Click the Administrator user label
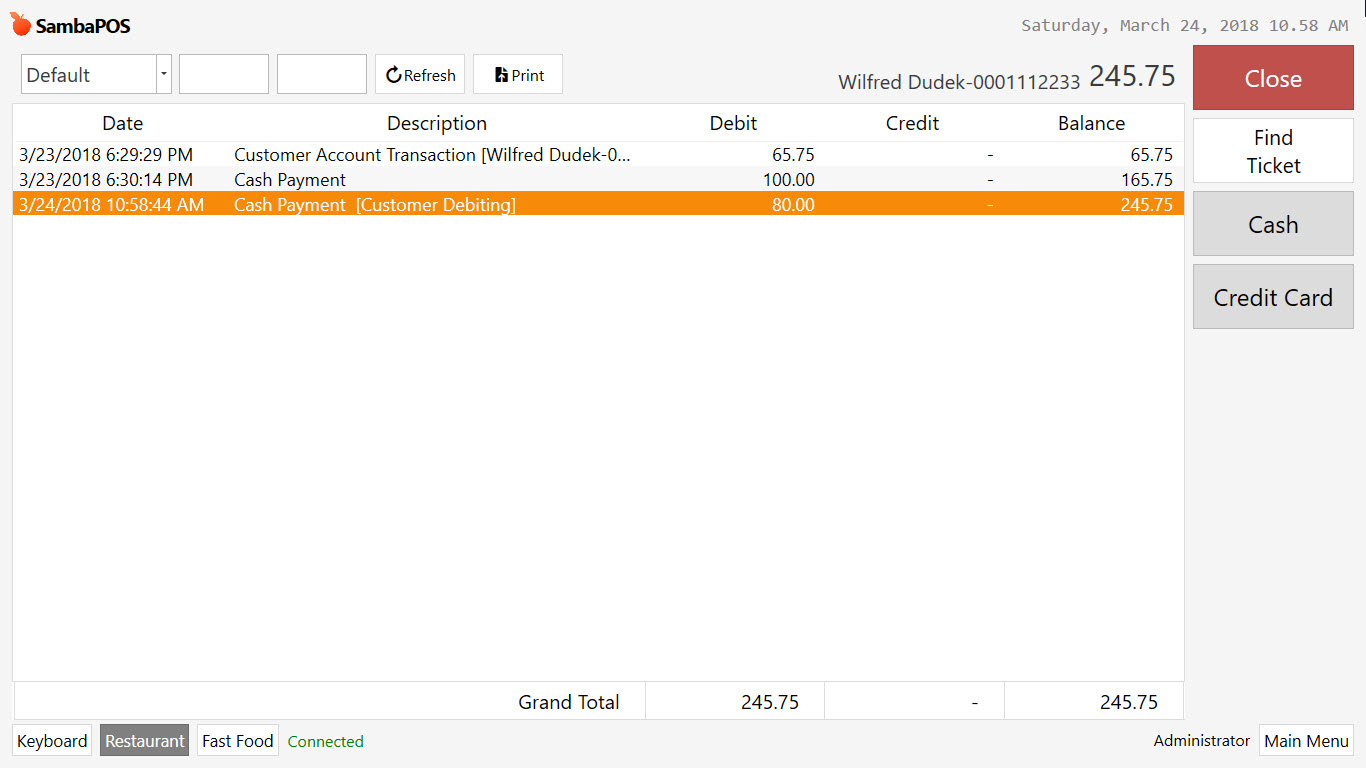1366x768 pixels. coord(1201,741)
